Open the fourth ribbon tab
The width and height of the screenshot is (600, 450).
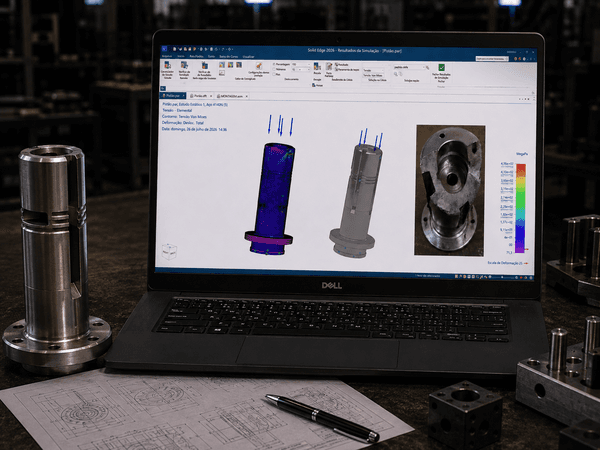point(212,57)
